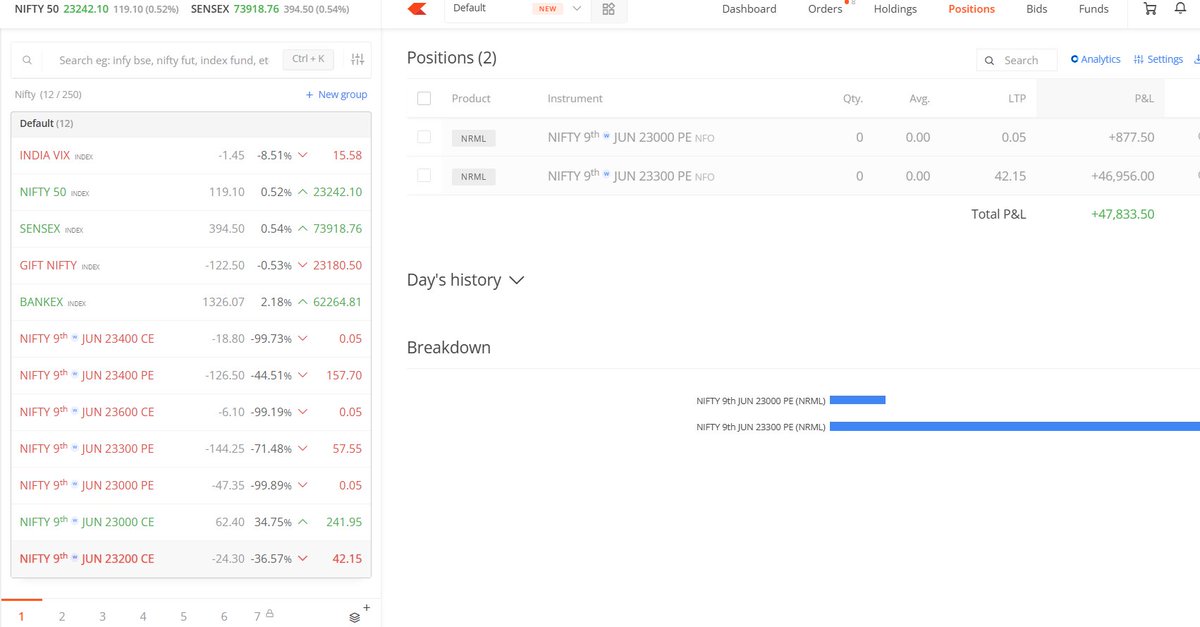Sort positions by the Qty. column
The image size is (1200, 627).
tap(852, 99)
